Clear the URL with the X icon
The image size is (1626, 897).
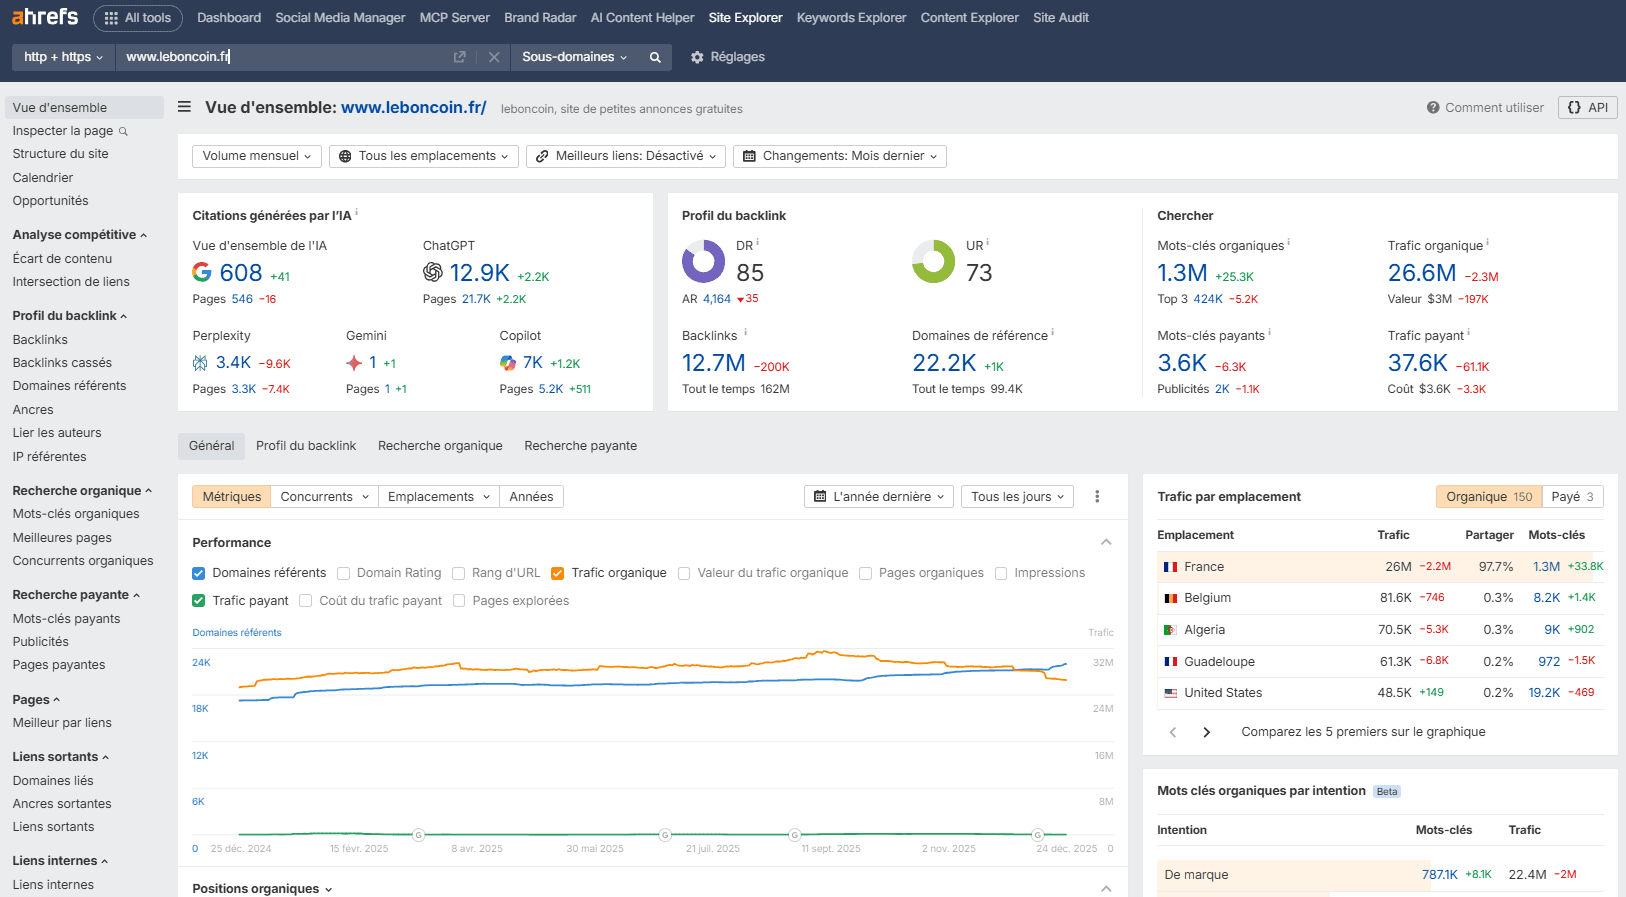point(494,57)
